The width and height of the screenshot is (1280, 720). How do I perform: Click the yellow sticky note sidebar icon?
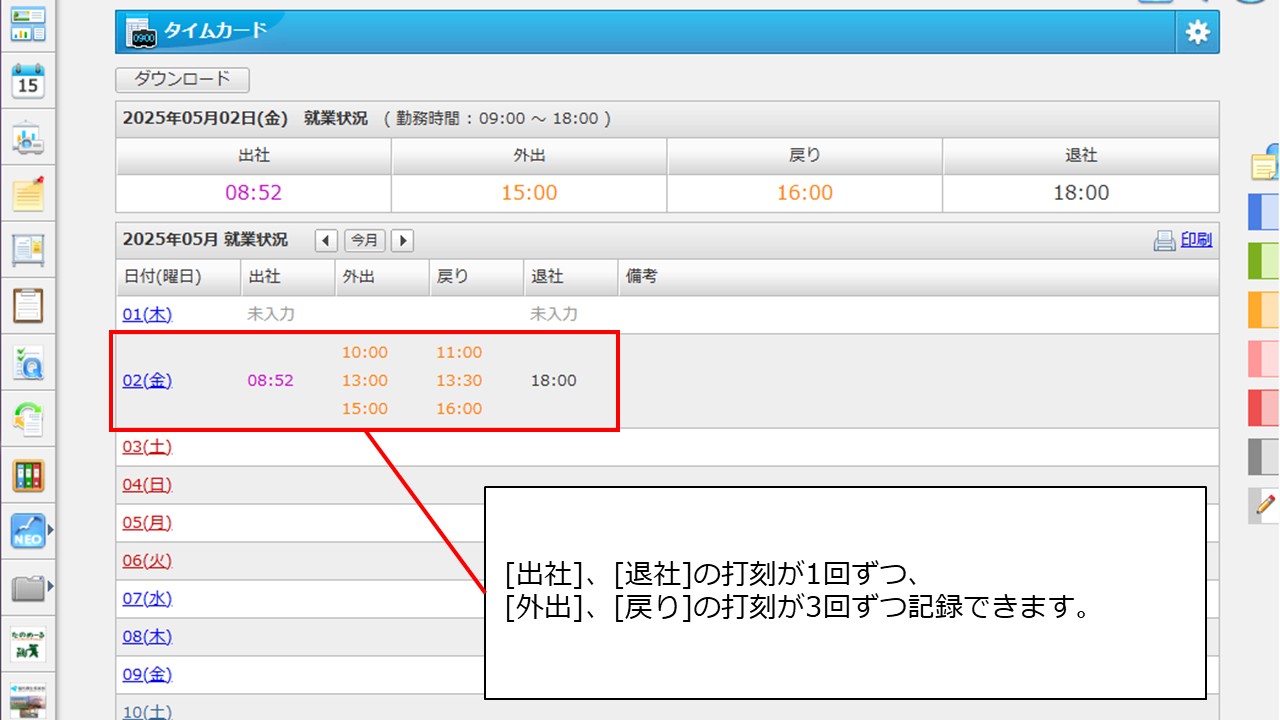pos(28,194)
